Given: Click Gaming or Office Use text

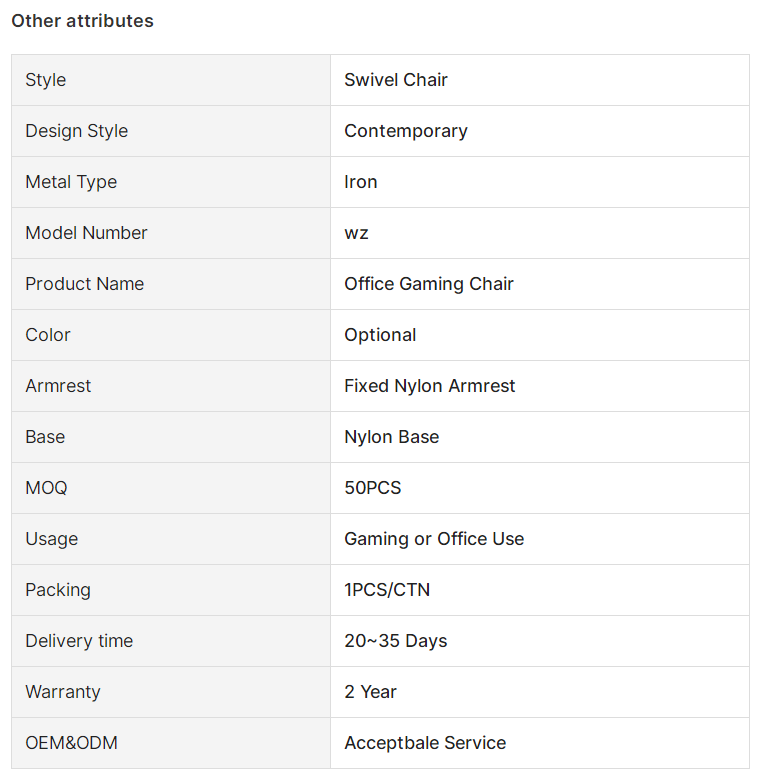Looking at the screenshot, I should point(434,539).
